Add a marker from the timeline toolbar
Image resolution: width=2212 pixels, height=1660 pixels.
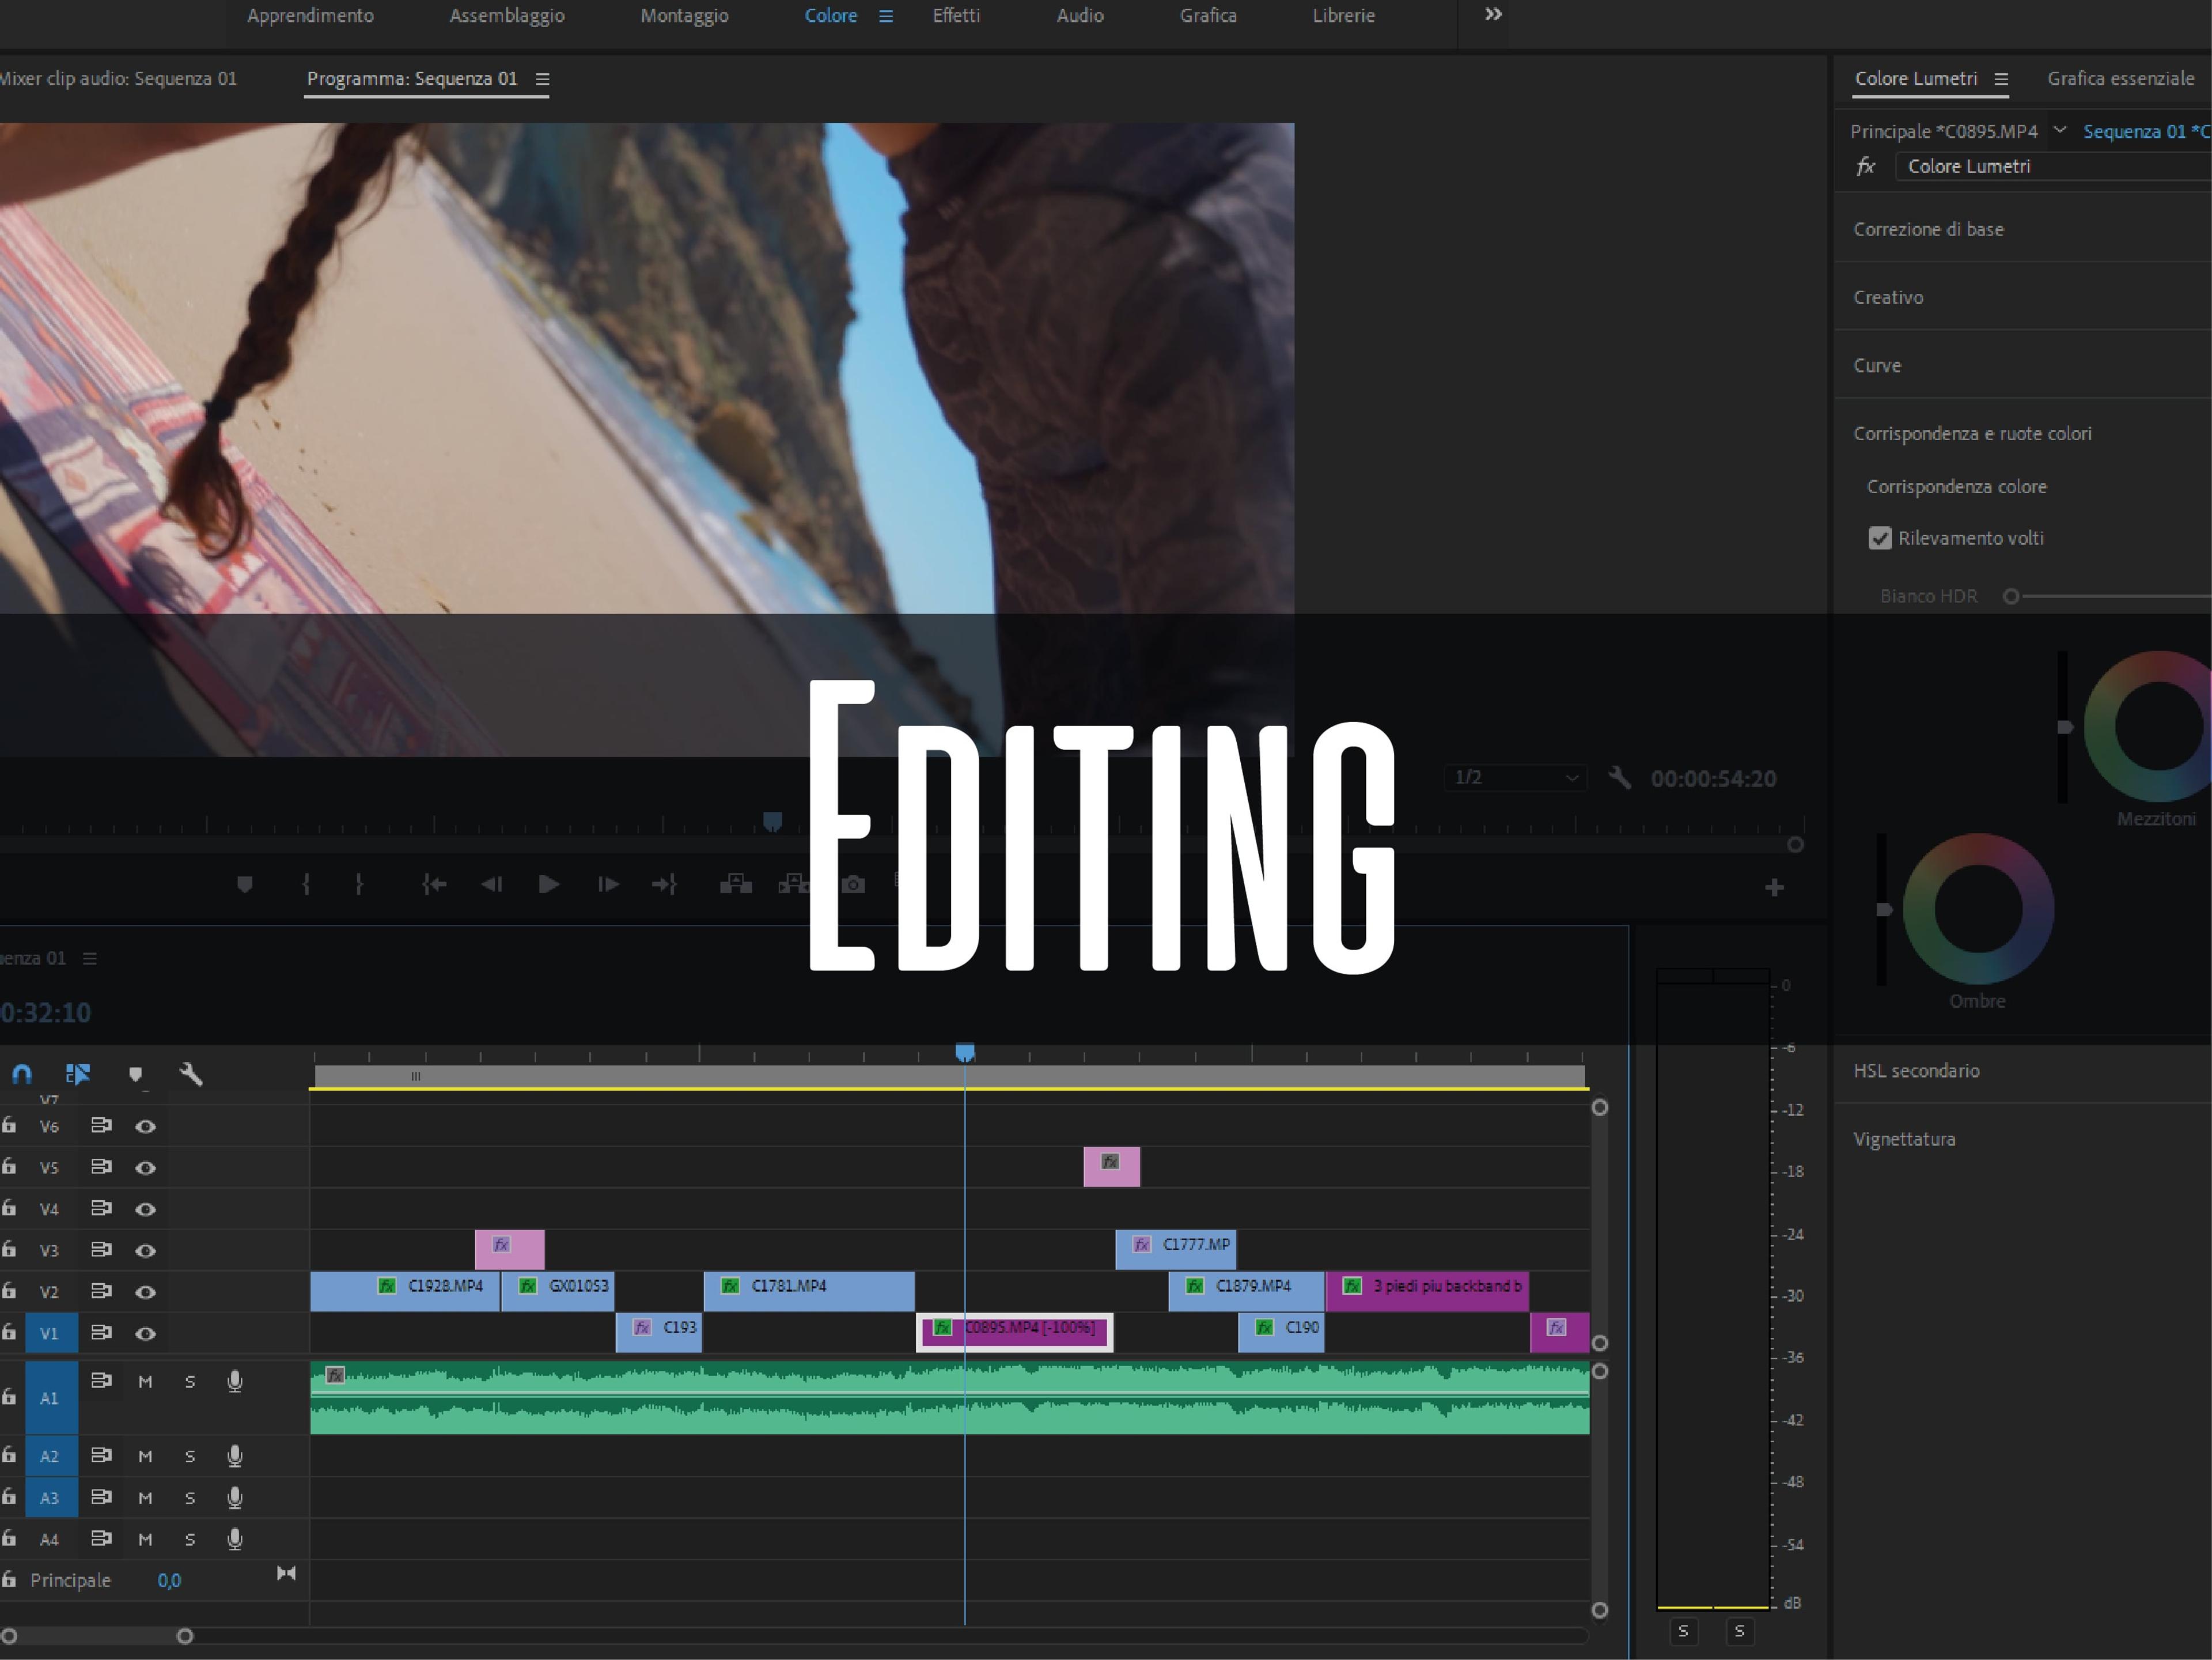135,1074
